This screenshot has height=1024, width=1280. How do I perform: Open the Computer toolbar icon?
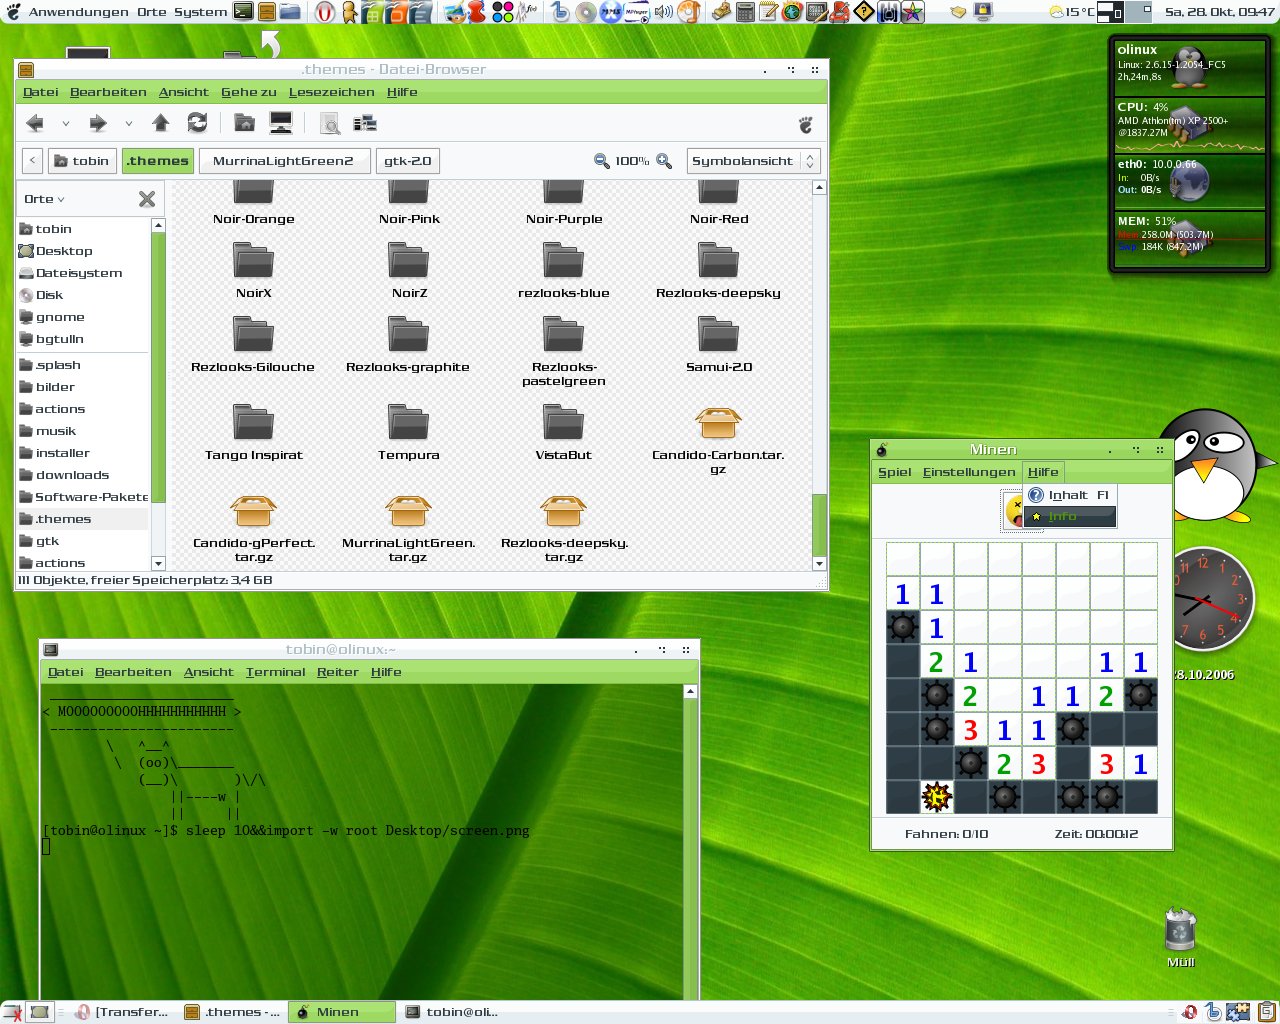(x=281, y=123)
